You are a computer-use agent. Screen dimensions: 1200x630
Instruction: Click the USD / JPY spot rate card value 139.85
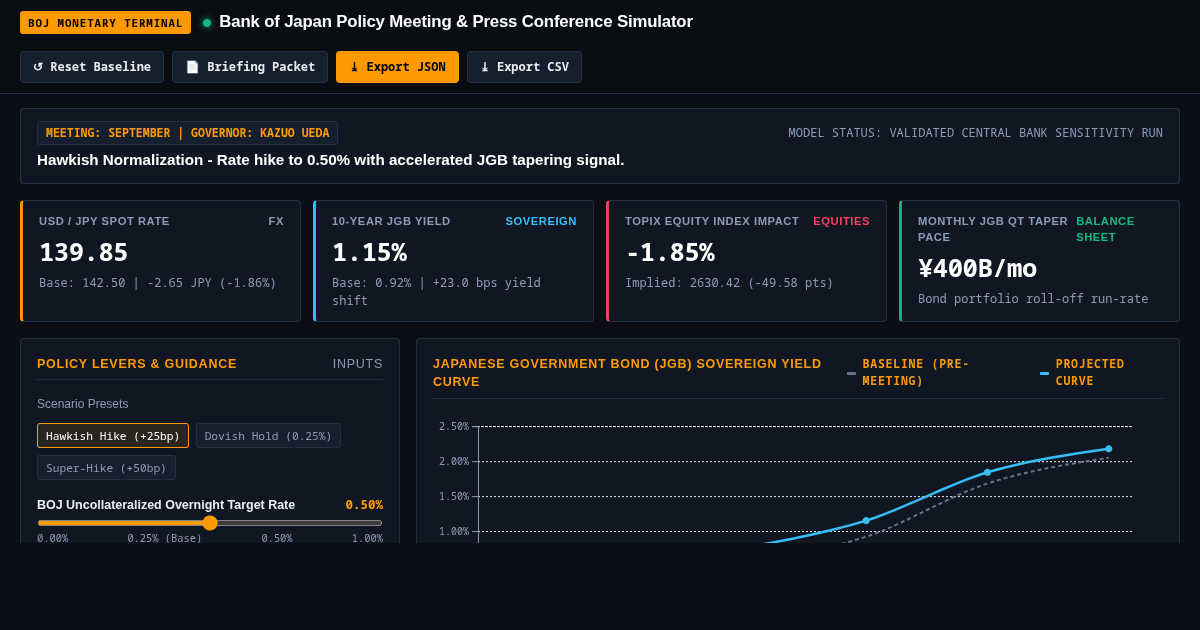(84, 252)
